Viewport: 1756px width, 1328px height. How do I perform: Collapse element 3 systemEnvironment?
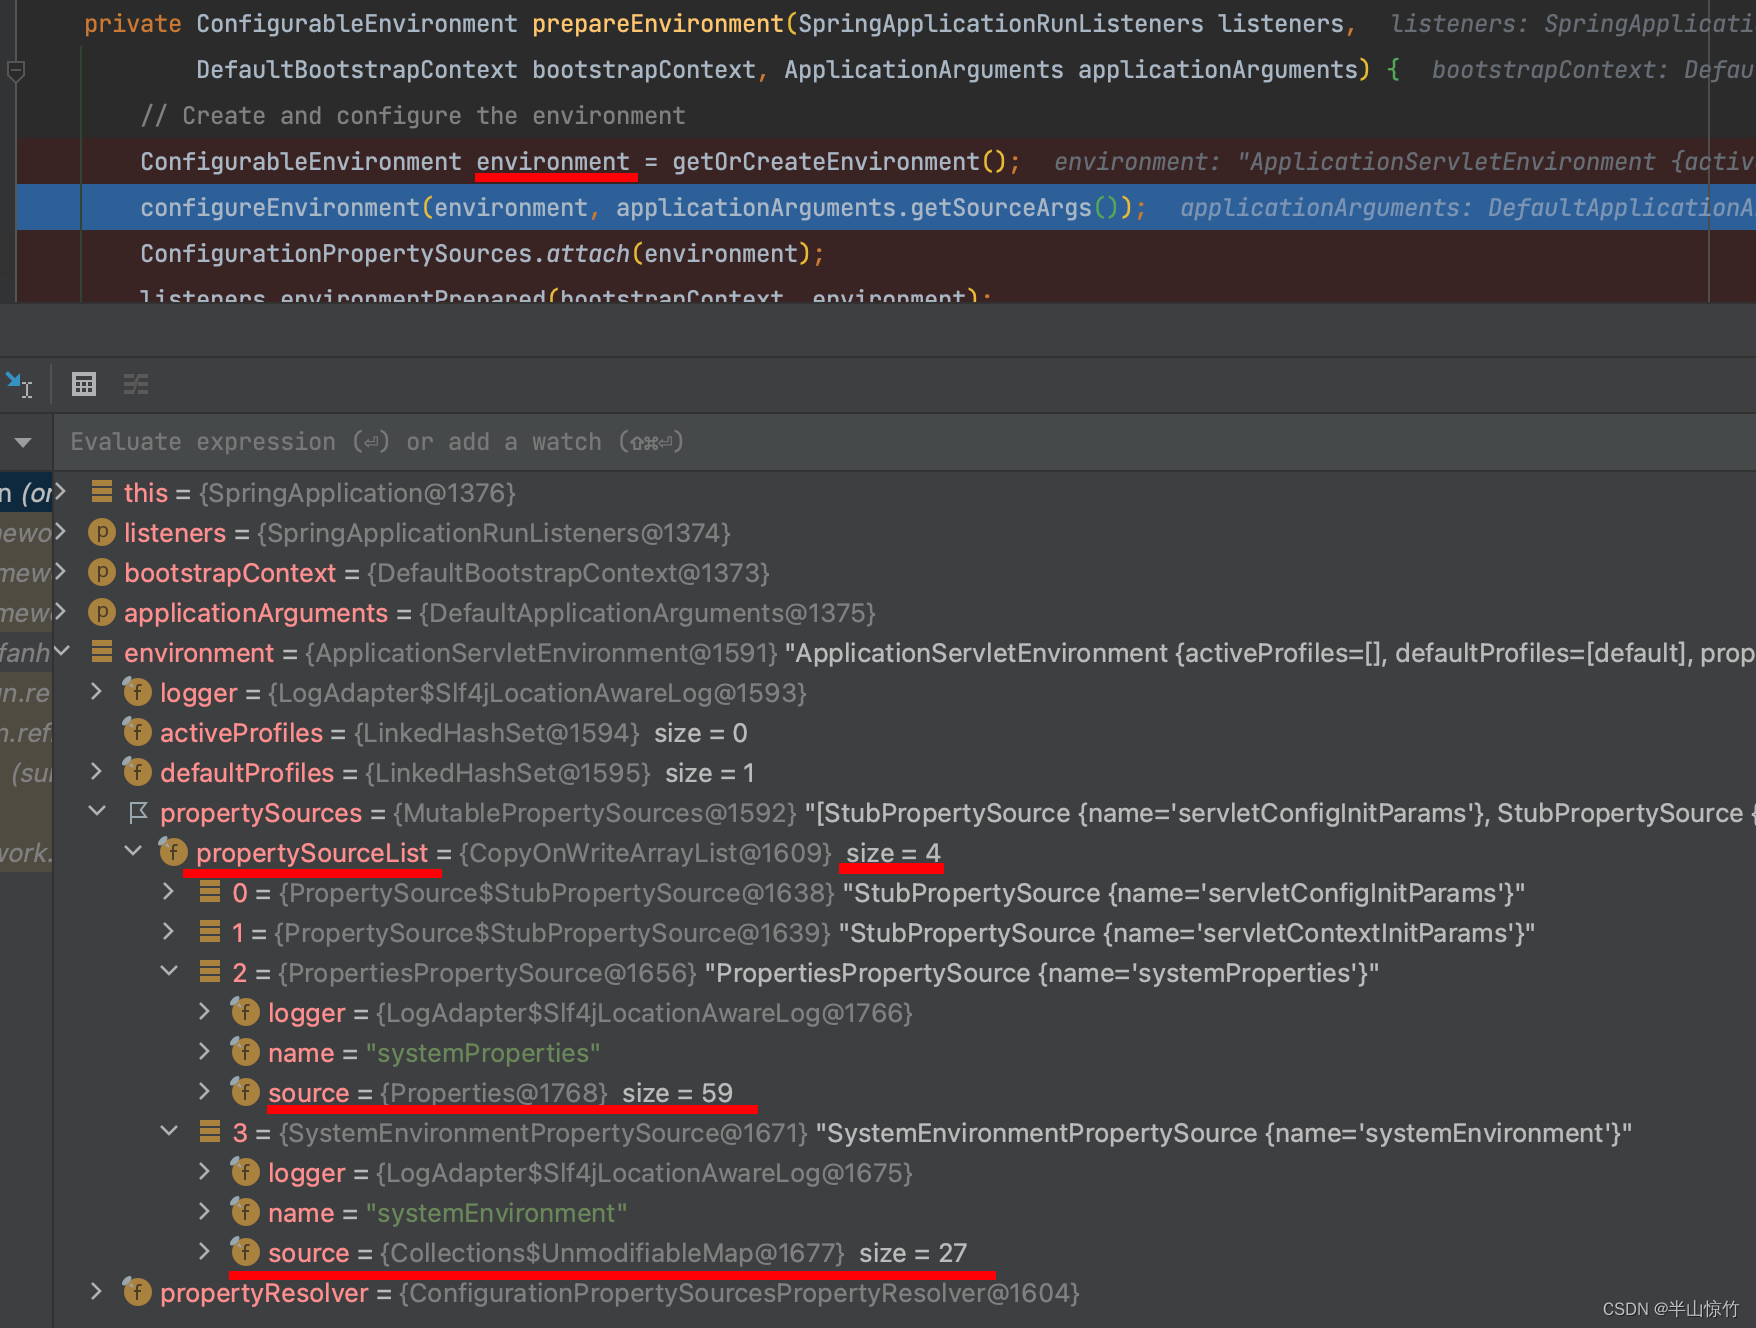(169, 1132)
